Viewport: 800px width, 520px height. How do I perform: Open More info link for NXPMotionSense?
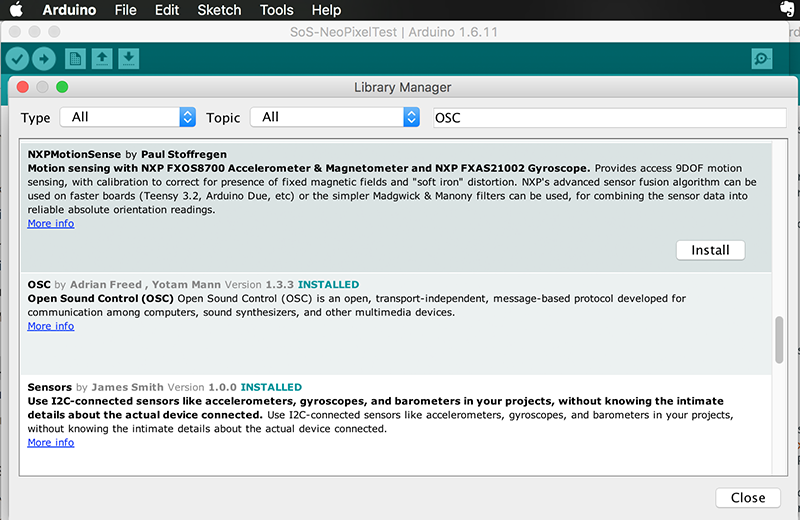tap(51, 224)
